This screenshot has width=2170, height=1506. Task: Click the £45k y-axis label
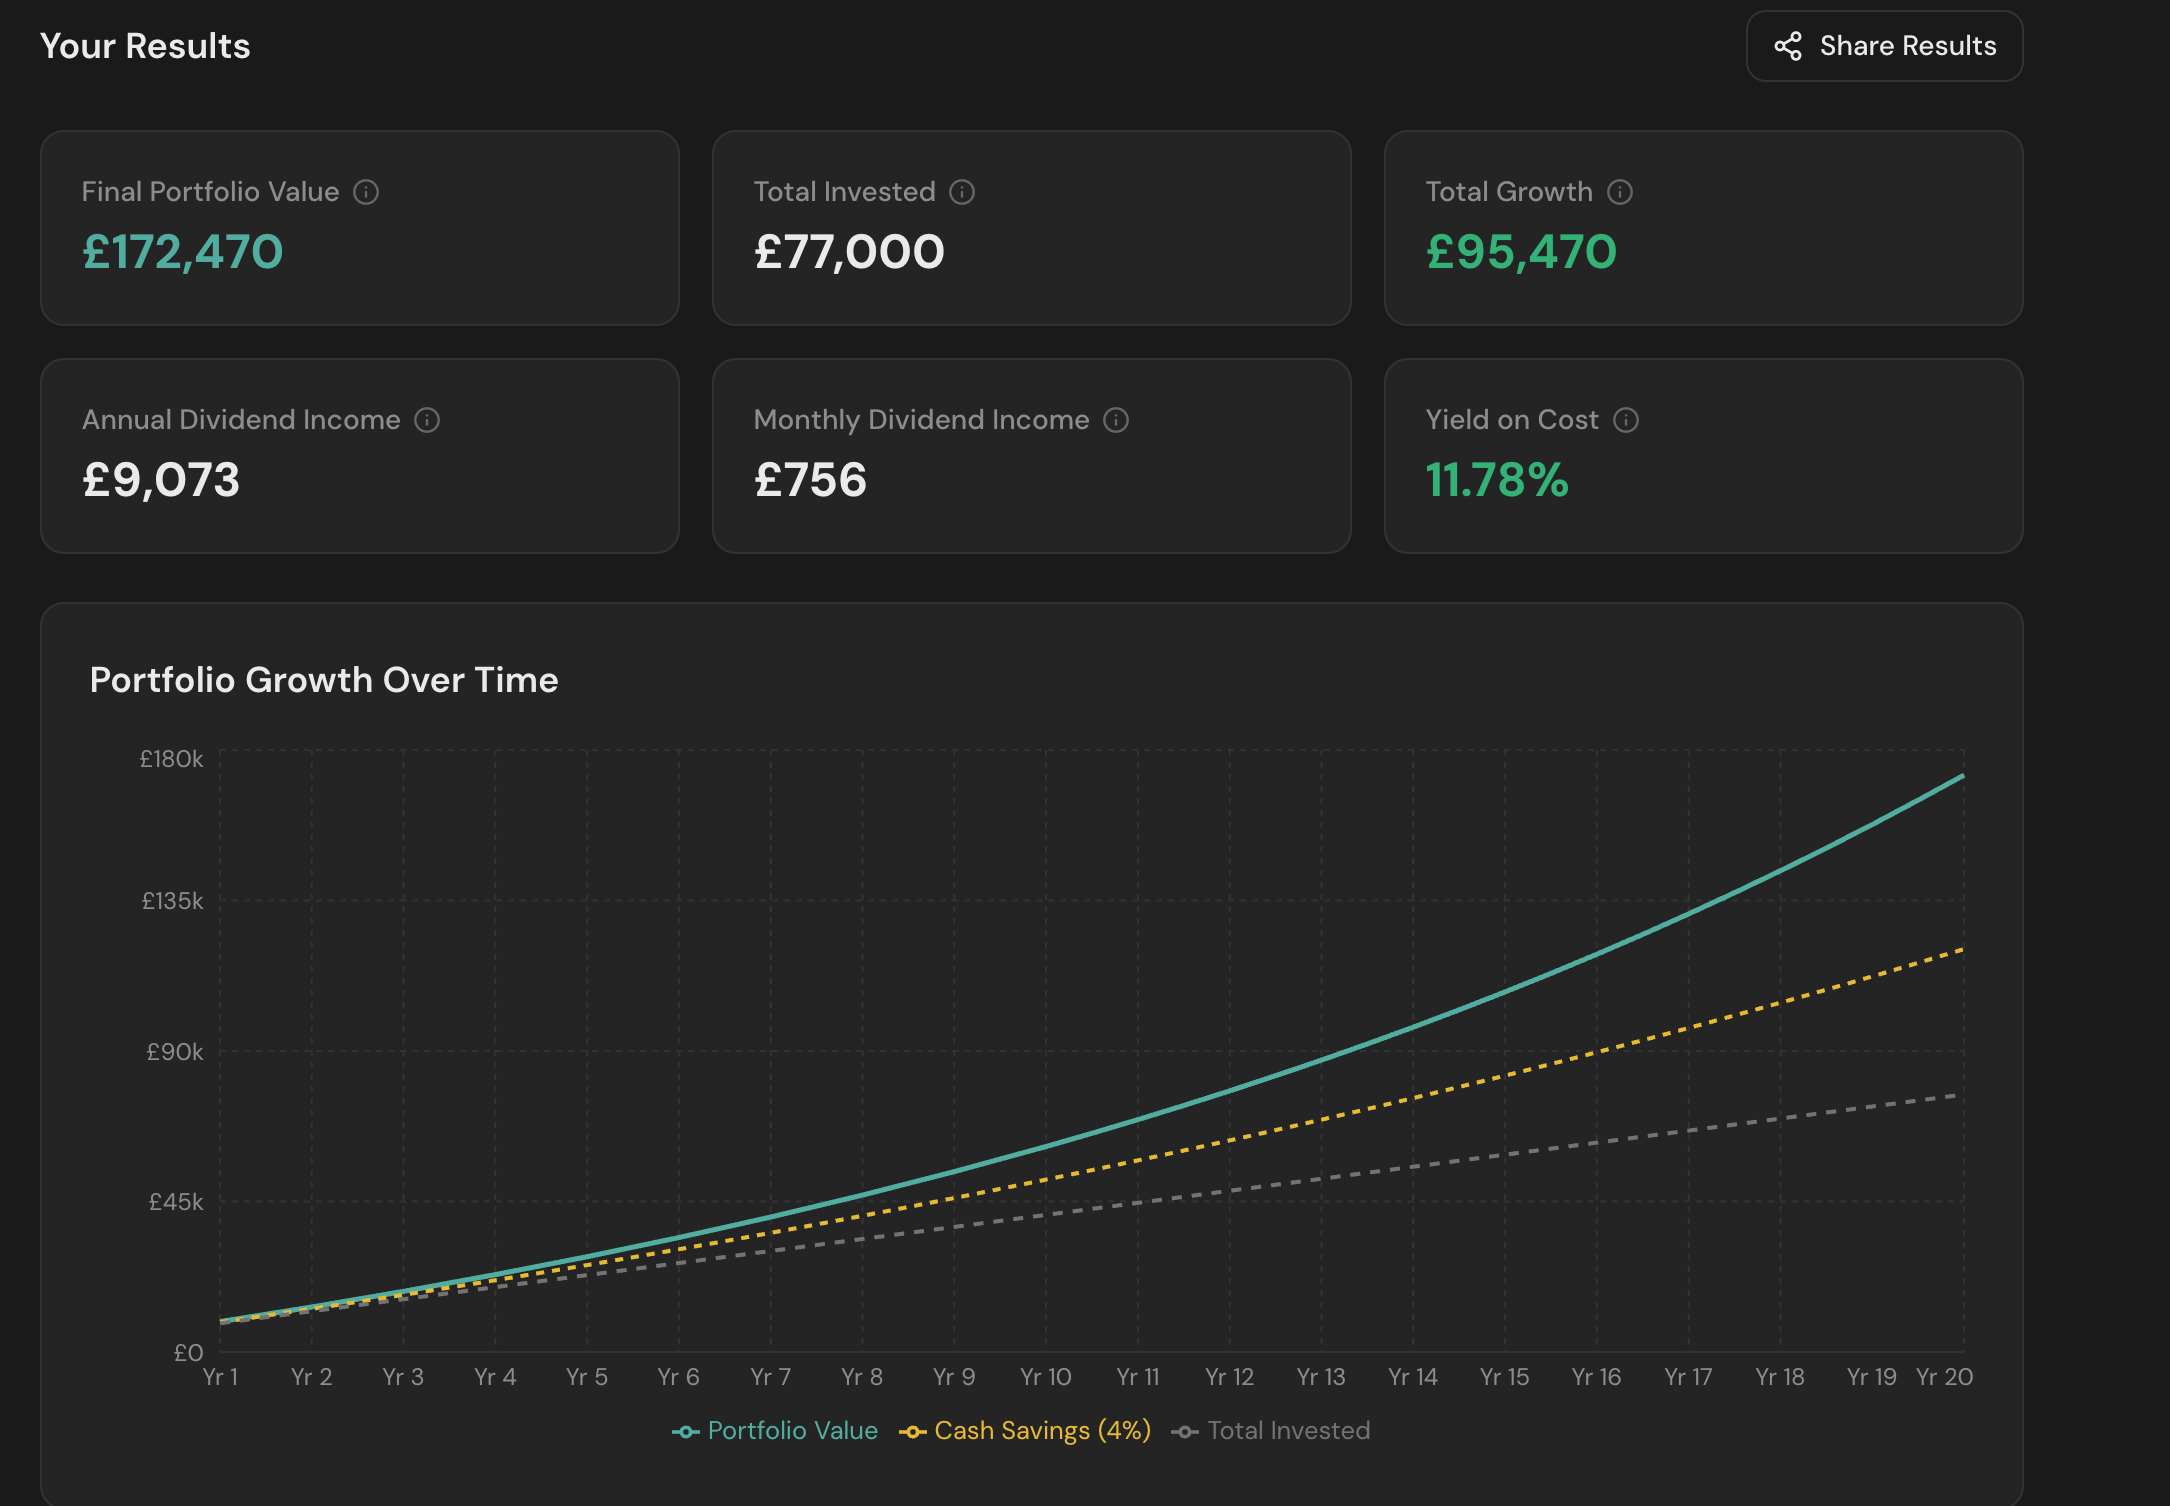pos(176,1202)
